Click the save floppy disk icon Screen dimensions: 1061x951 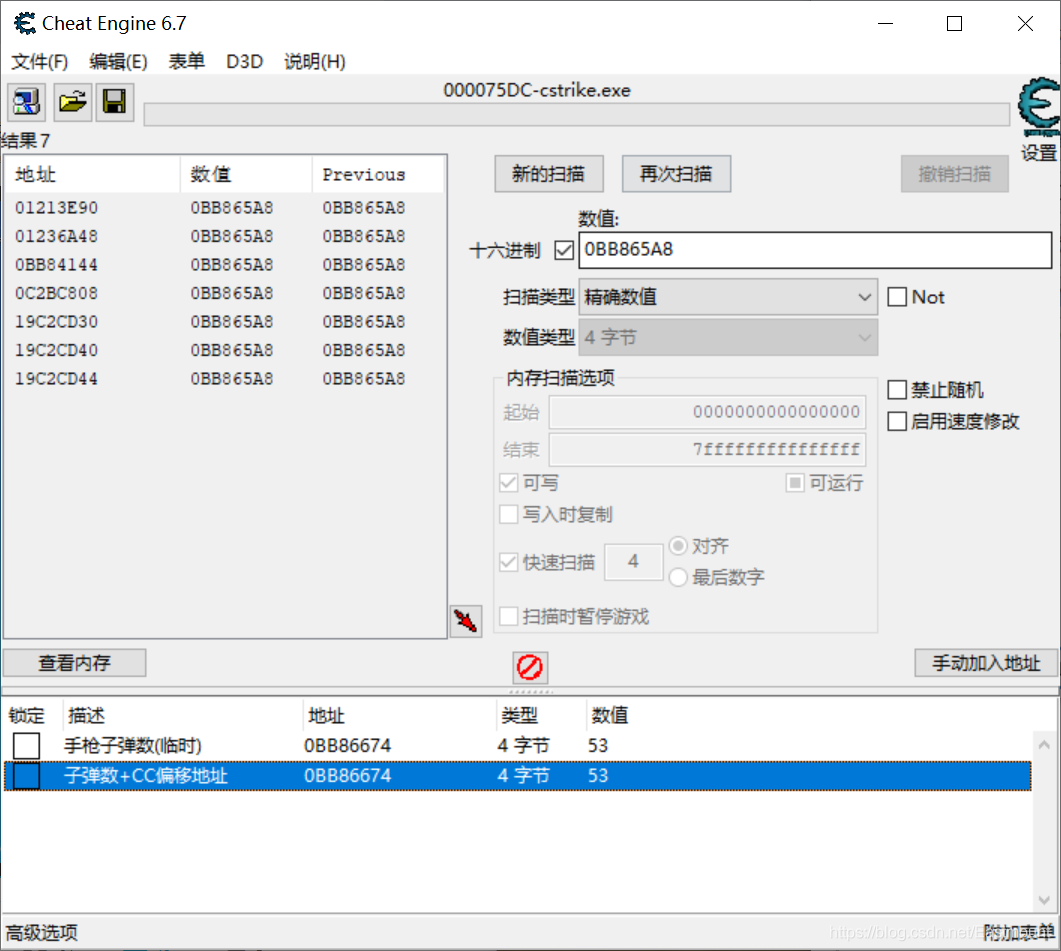click(114, 102)
